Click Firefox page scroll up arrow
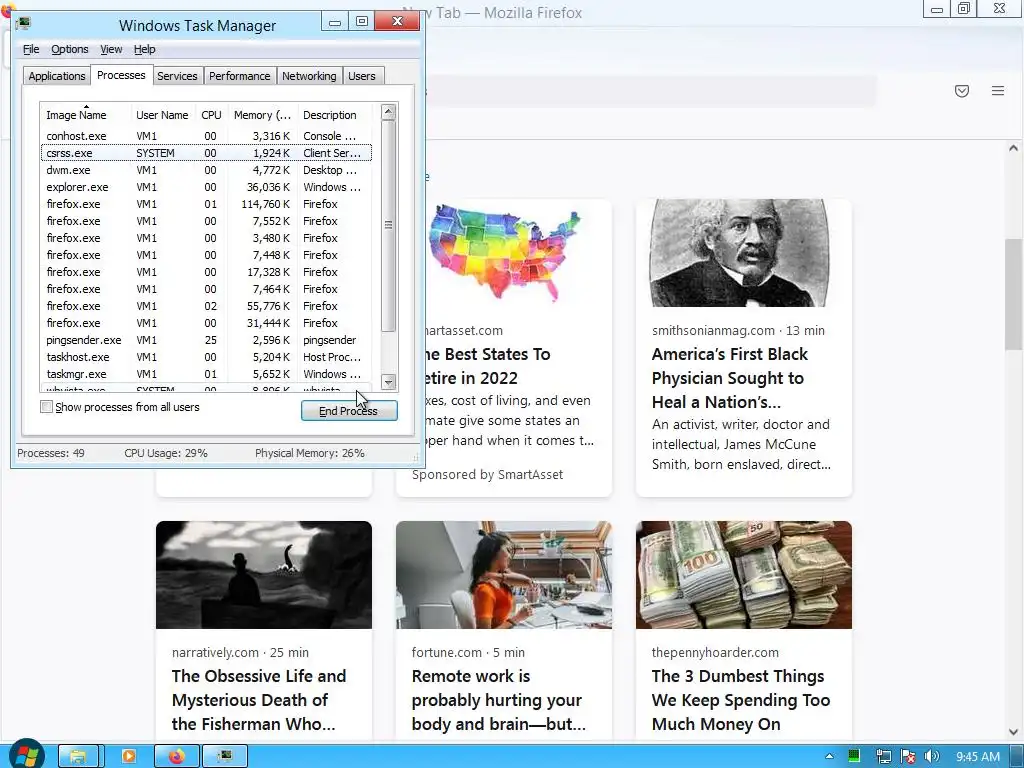Viewport: 1024px width, 768px height. coord(1014,148)
